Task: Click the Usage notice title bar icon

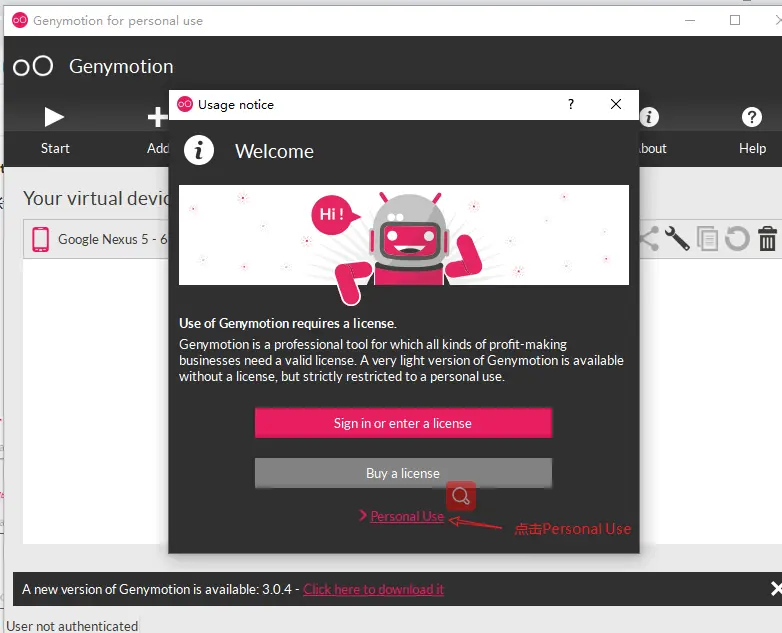Action: (185, 104)
